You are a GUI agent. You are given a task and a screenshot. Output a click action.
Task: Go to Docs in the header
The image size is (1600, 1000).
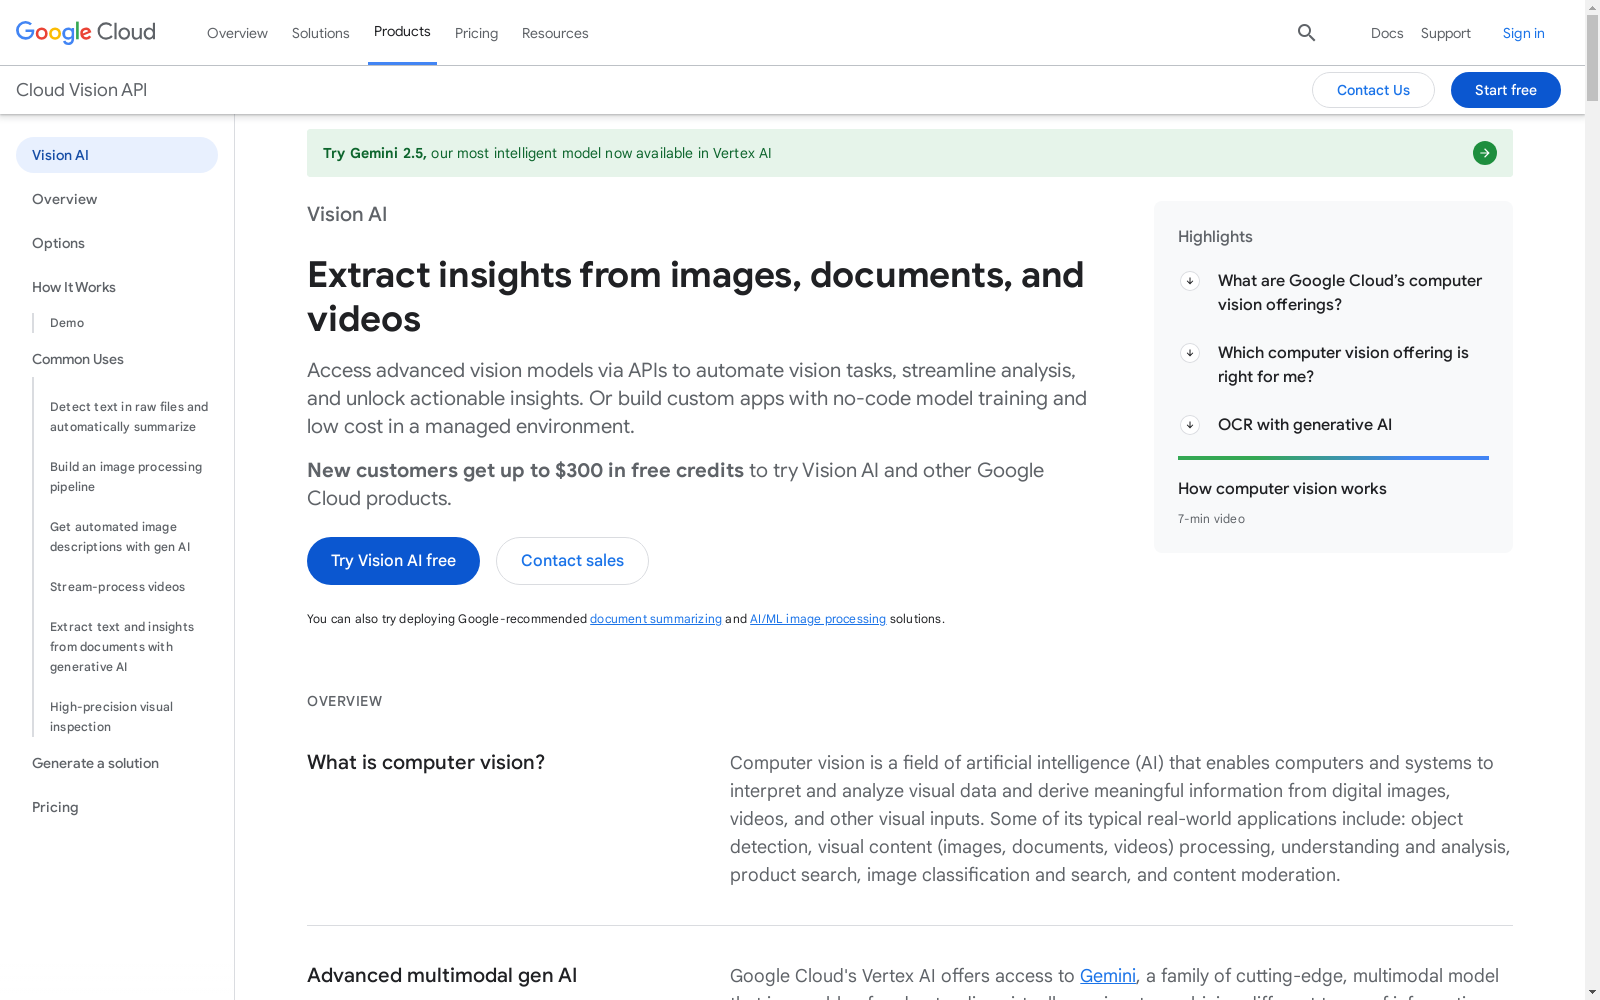point(1387,33)
